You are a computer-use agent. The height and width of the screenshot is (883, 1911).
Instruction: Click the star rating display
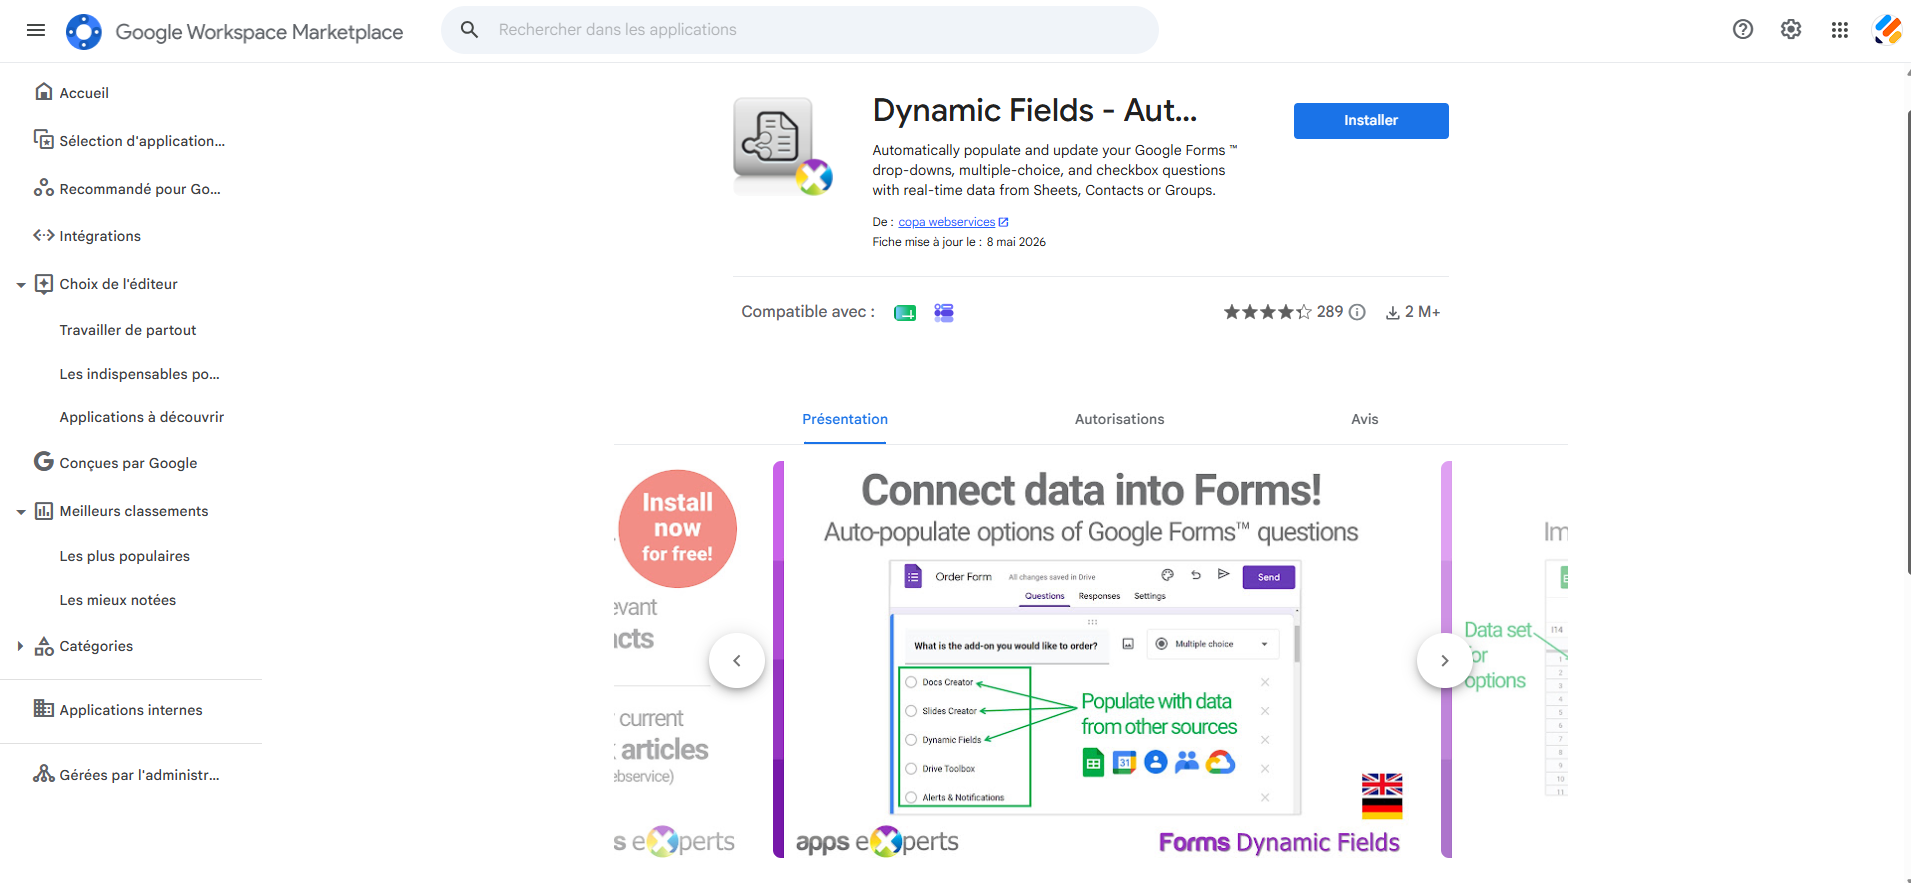[x=1268, y=312]
